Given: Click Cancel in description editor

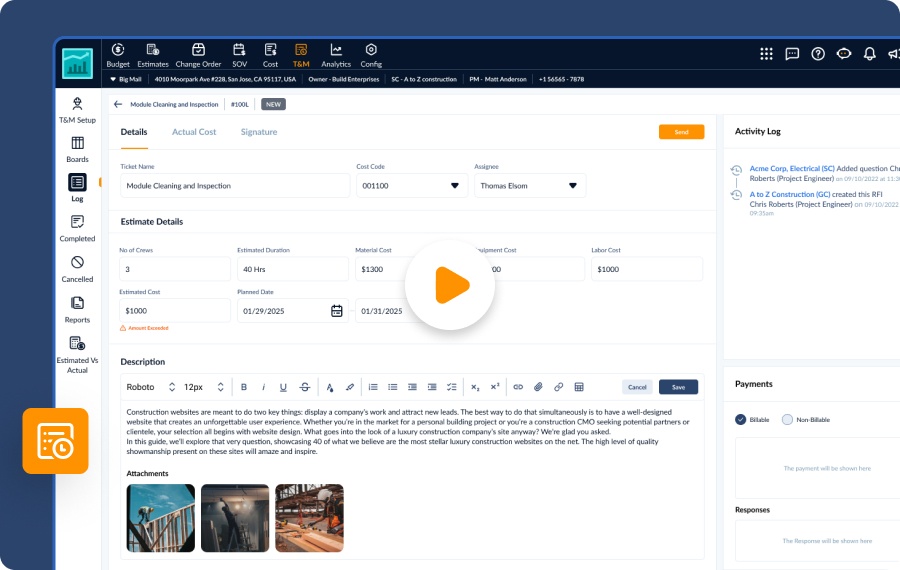Looking at the screenshot, I should [637, 387].
